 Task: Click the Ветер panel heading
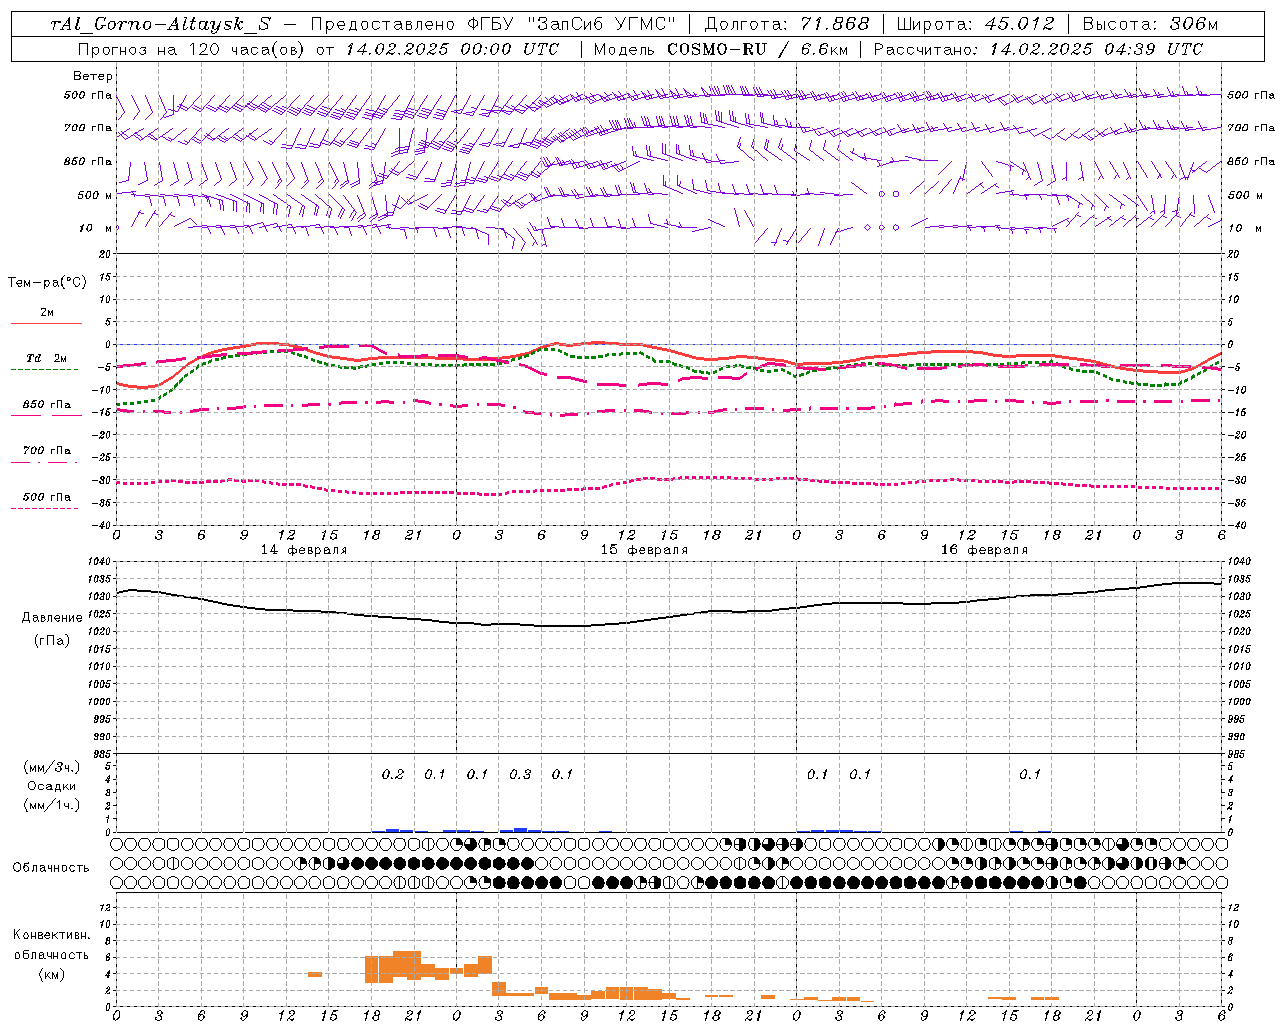coord(93,76)
